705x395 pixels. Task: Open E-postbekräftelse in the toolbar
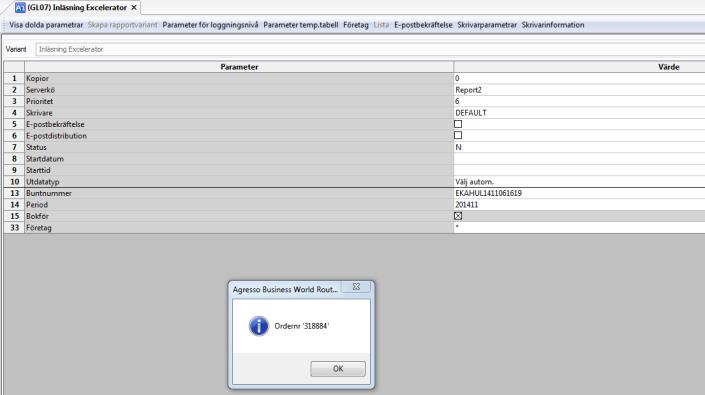[x=423, y=25]
